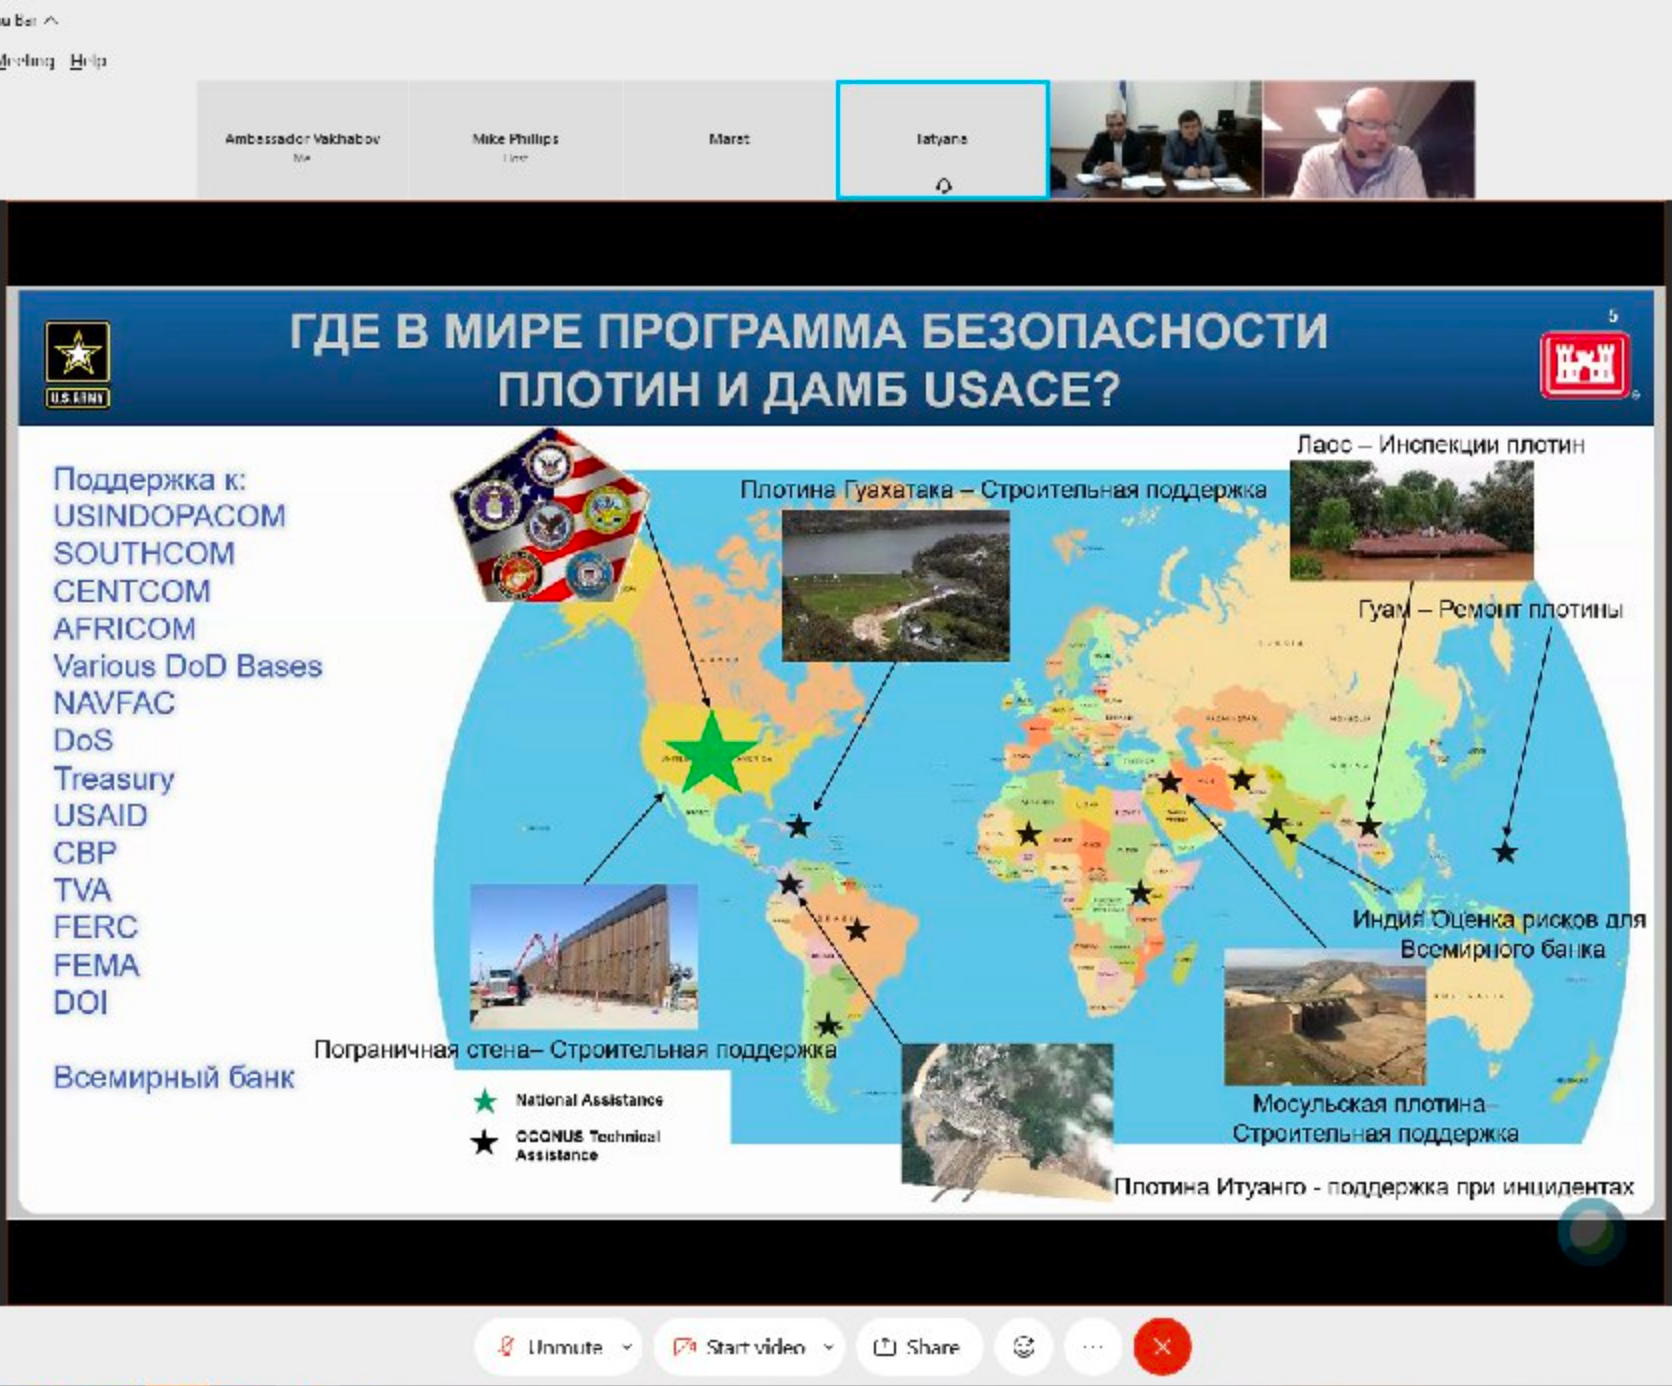The image size is (1672, 1386).
Task: Open video options arrow beside Start video
Action: 829,1347
